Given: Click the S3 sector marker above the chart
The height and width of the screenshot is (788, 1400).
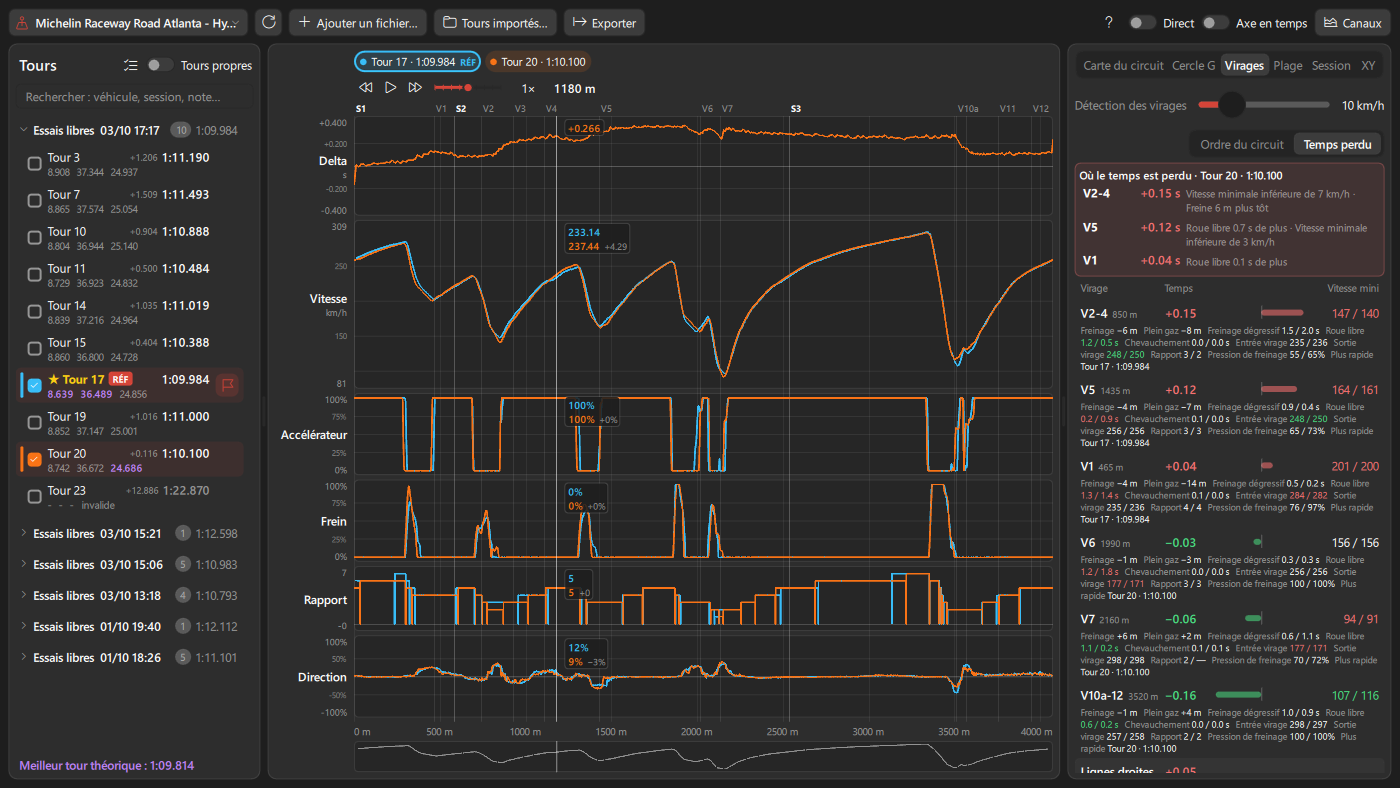Looking at the screenshot, I should click(x=796, y=108).
